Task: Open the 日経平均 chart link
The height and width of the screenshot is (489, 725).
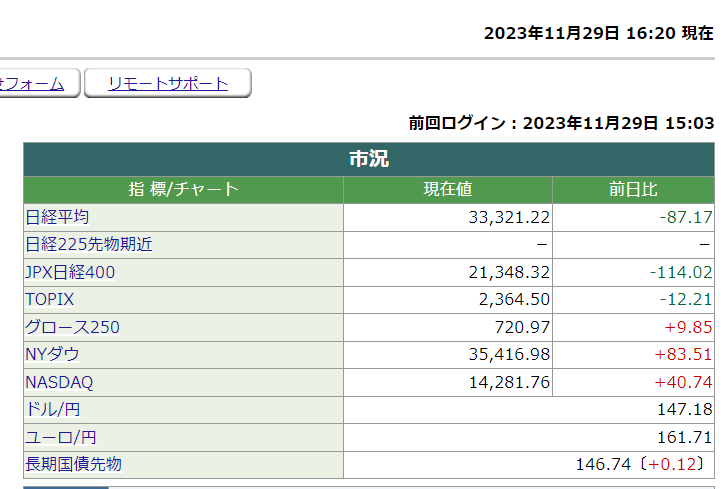Action: pos(57,217)
